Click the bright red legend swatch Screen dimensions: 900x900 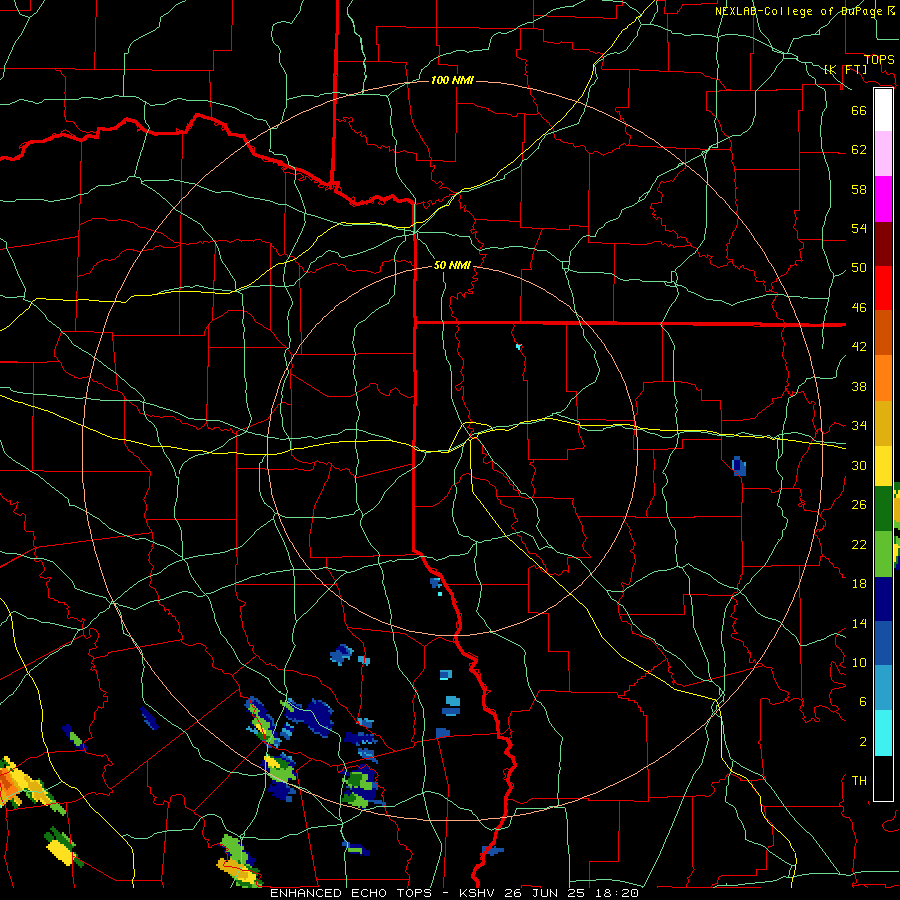click(883, 288)
